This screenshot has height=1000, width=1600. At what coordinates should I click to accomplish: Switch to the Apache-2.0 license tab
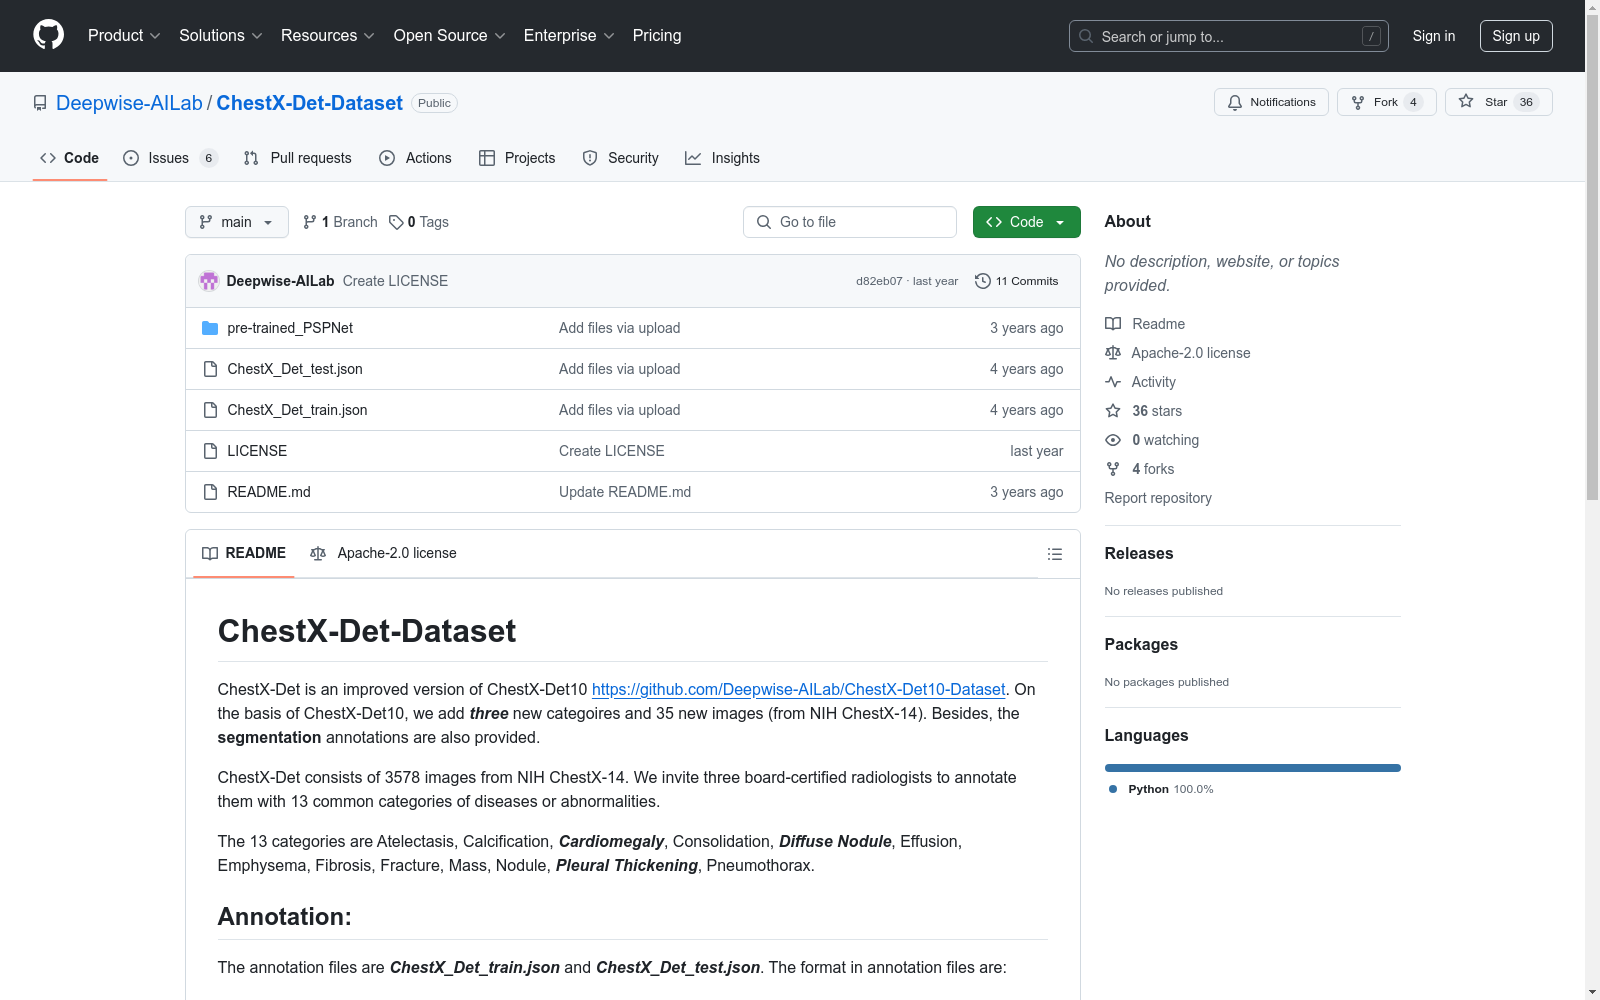383,553
